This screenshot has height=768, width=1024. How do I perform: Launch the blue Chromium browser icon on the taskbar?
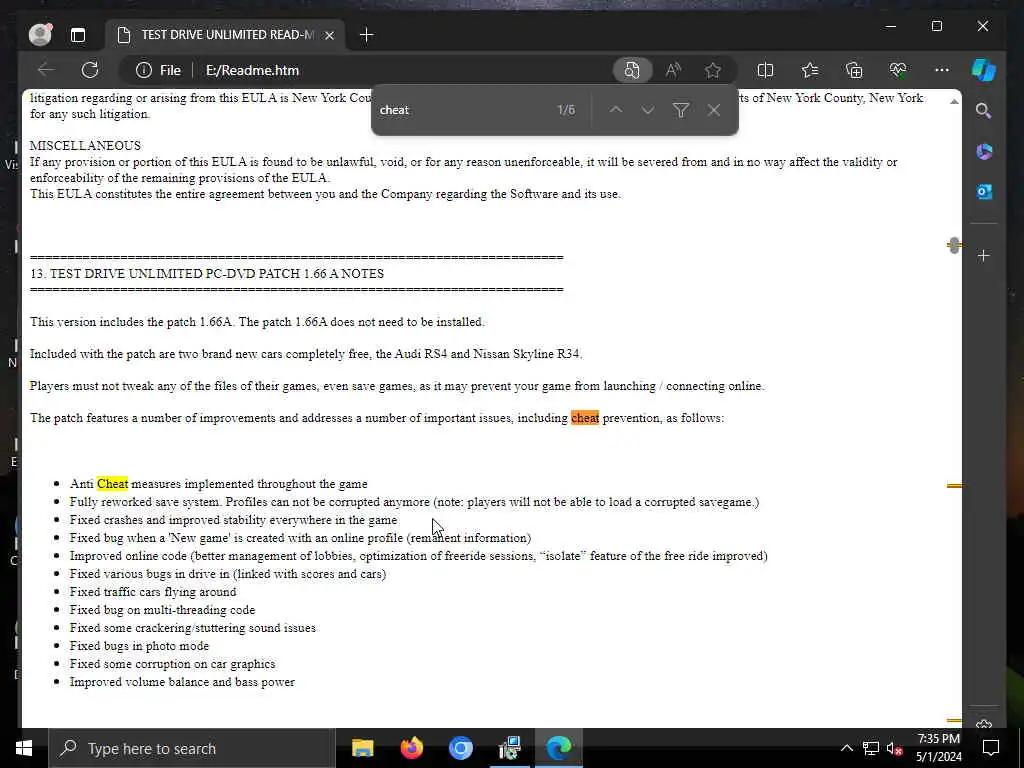(460, 748)
